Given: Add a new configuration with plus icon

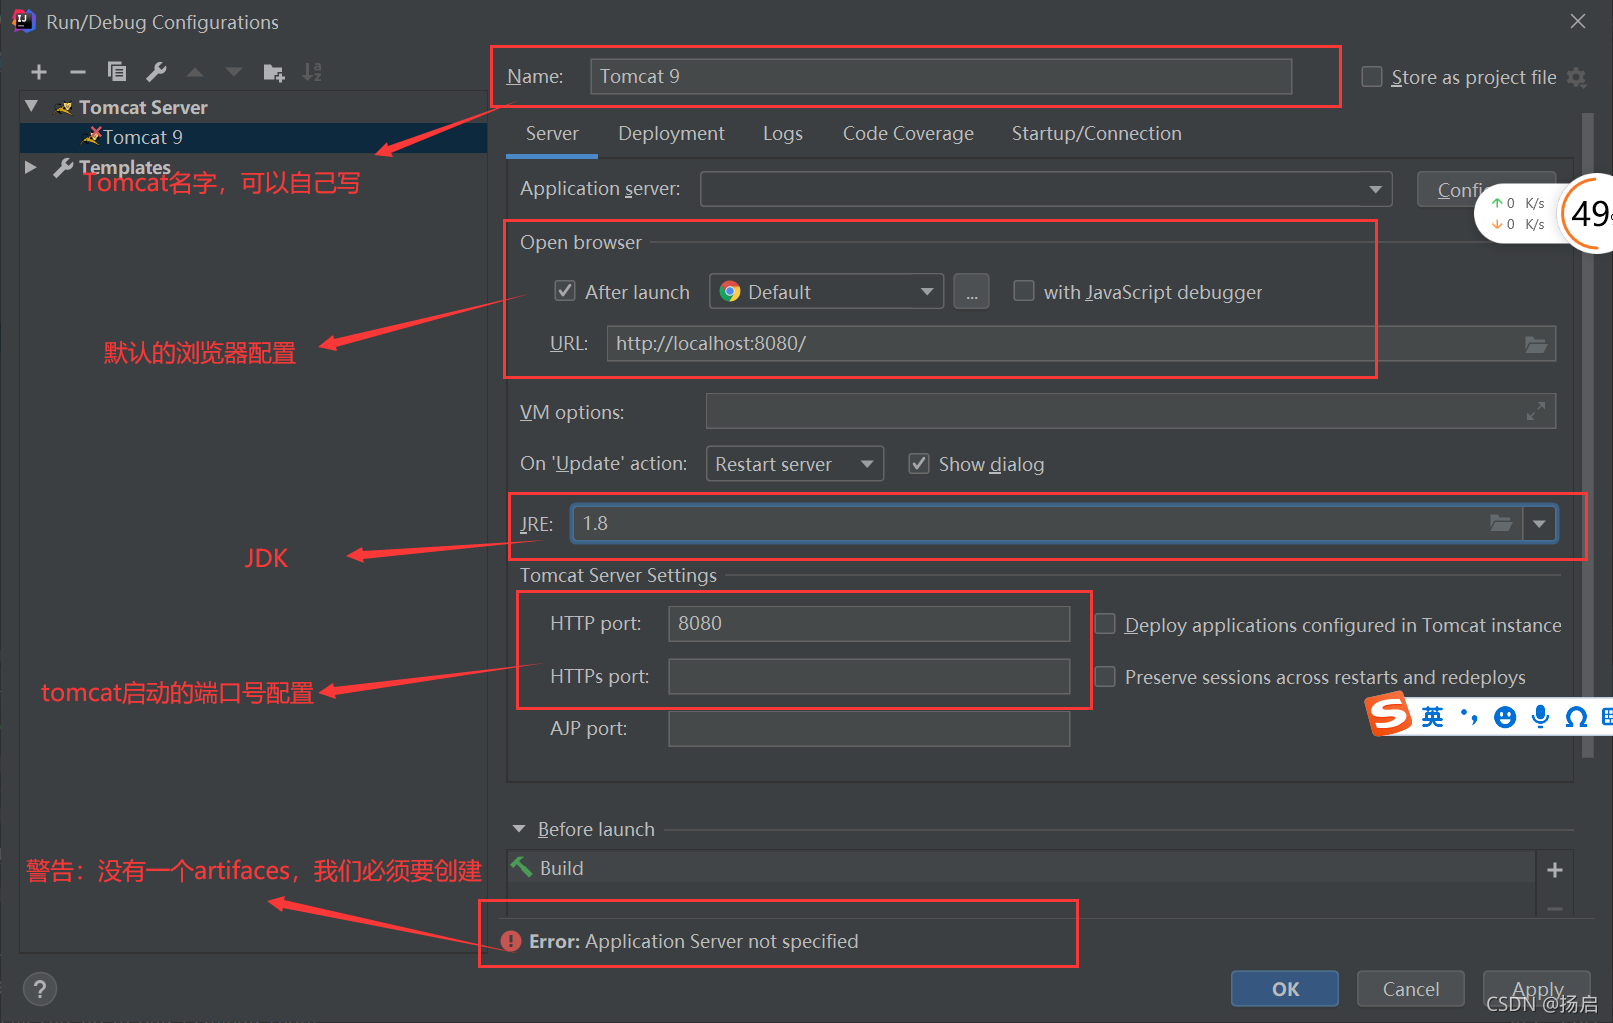Looking at the screenshot, I should pos(39,72).
